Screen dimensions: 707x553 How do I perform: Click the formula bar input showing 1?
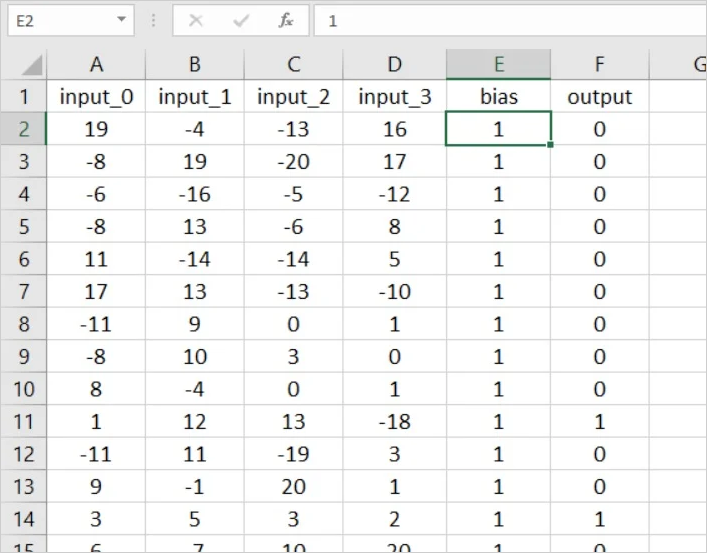coord(510,20)
